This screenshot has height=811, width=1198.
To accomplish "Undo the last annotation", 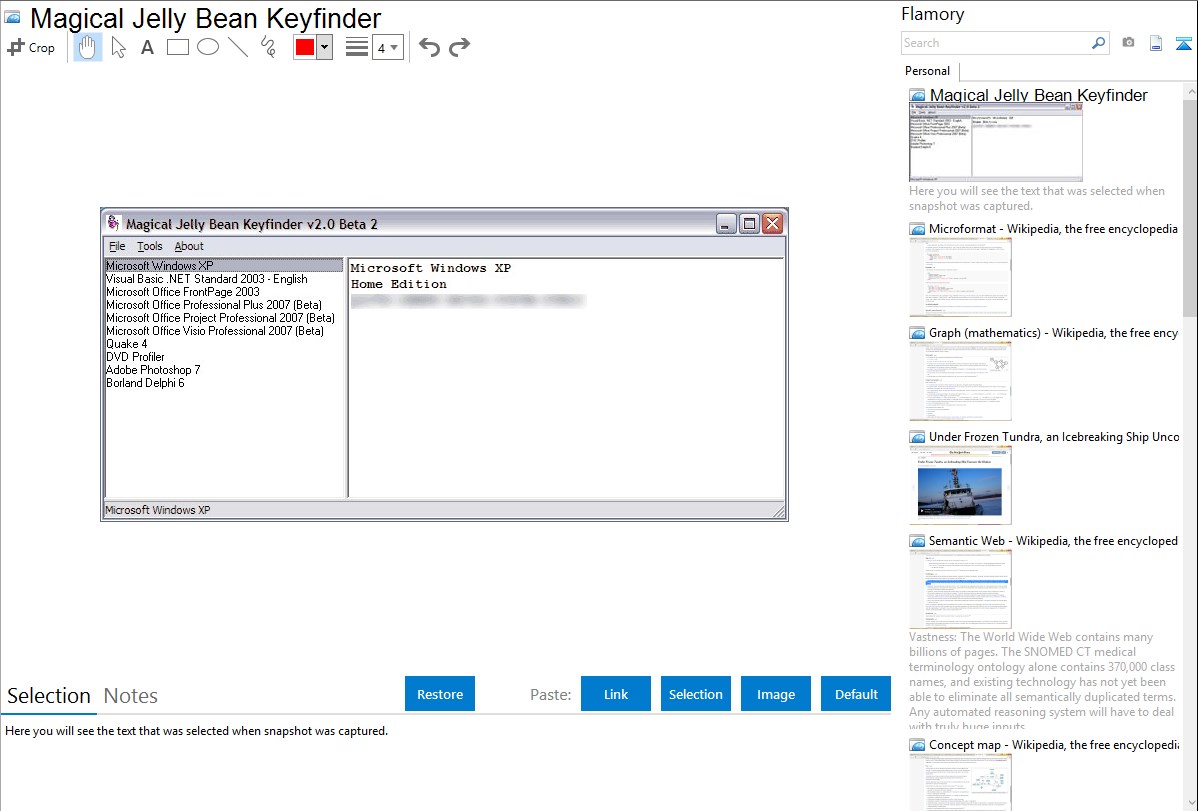I will (x=429, y=47).
